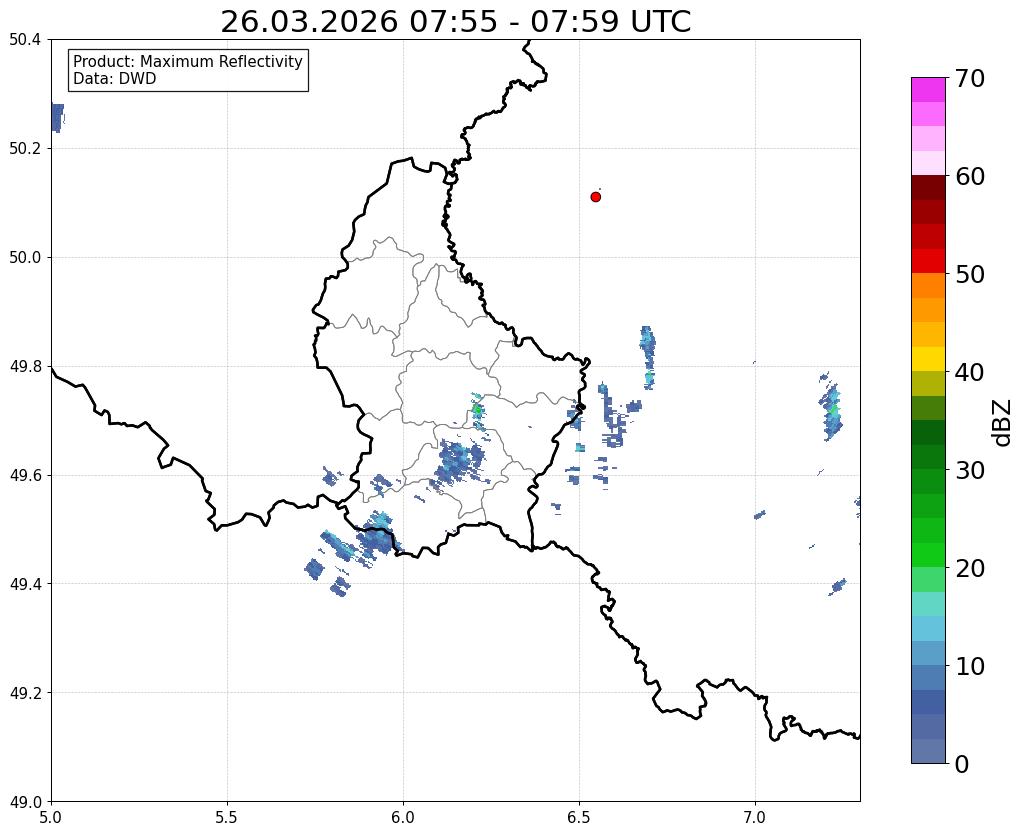Click the latitude axis label "49.6"

[x=25, y=475]
